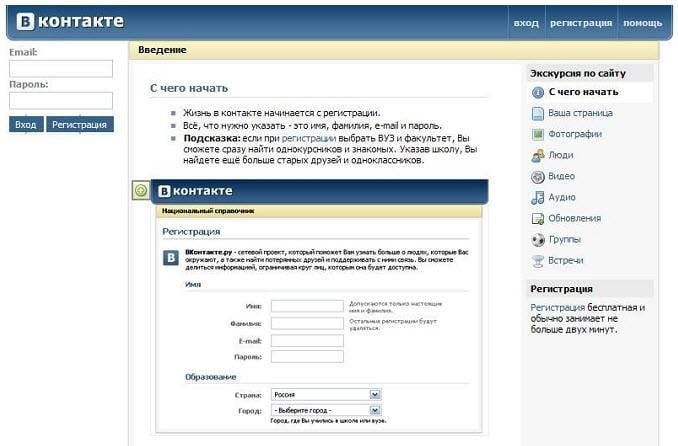Screen dimensions: 678x446
Task: Open the 'Встречи' tour section
Action: (x=566, y=260)
